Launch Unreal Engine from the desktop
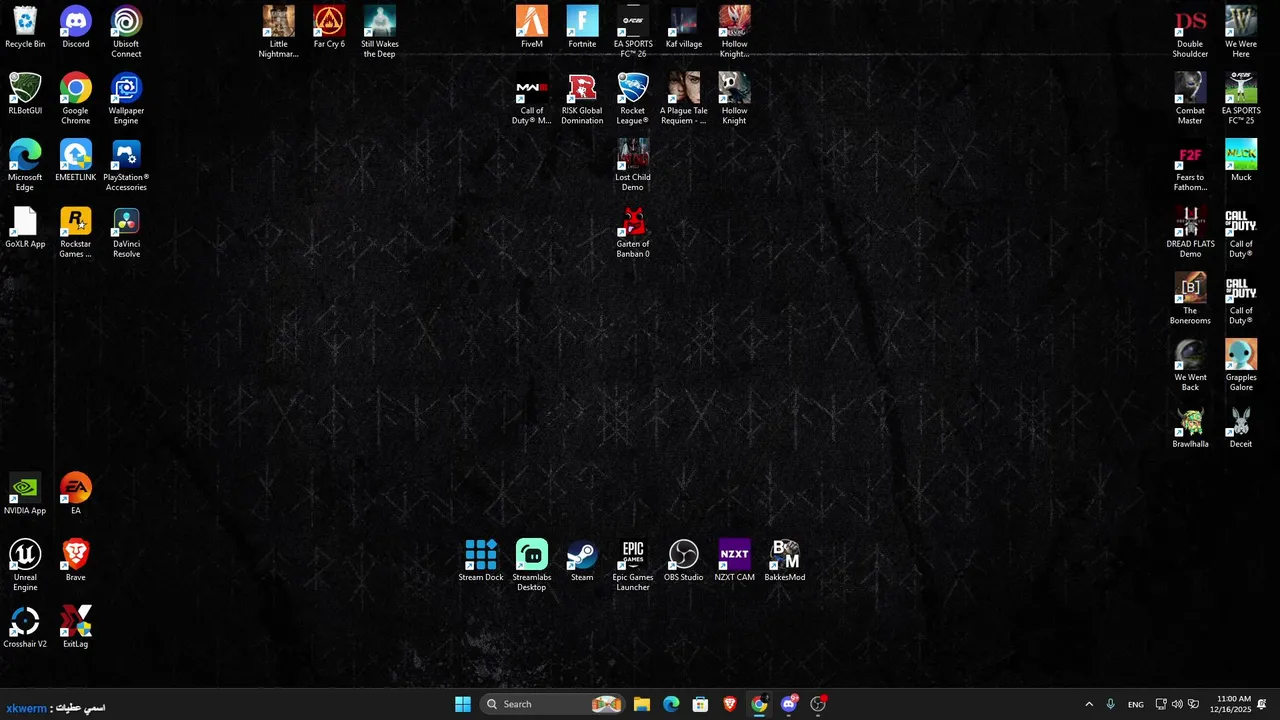The width and height of the screenshot is (1280, 720). [25, 566]
